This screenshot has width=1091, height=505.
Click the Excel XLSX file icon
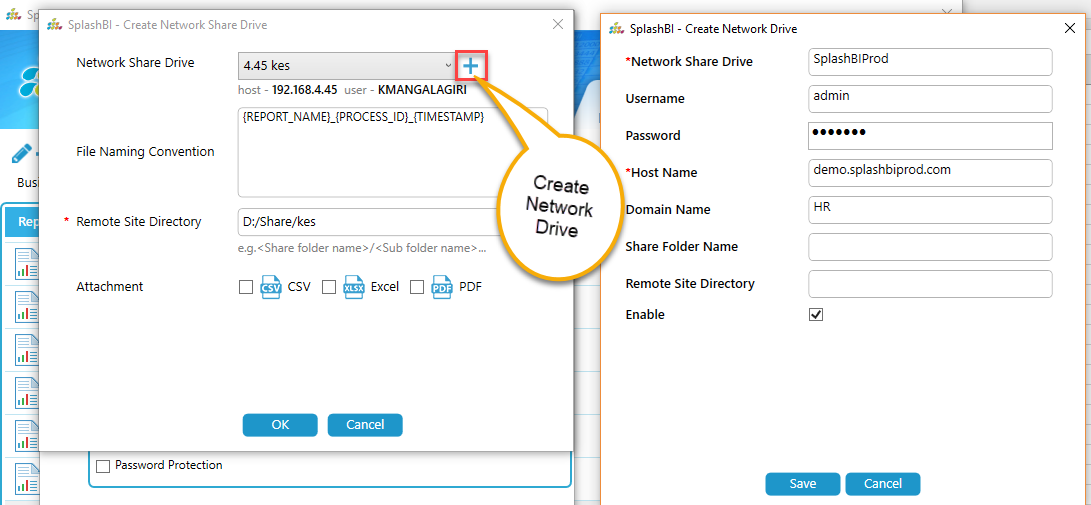(354, 287)
